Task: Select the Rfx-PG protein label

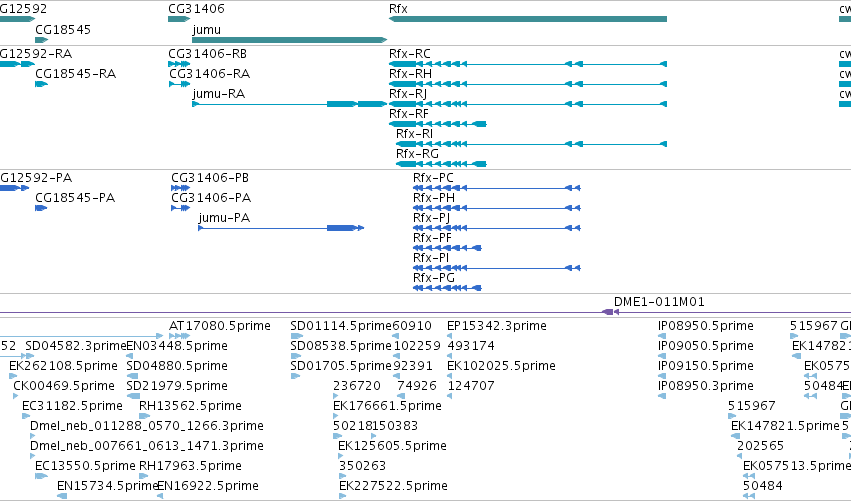Action: click(x=434, y=278)
